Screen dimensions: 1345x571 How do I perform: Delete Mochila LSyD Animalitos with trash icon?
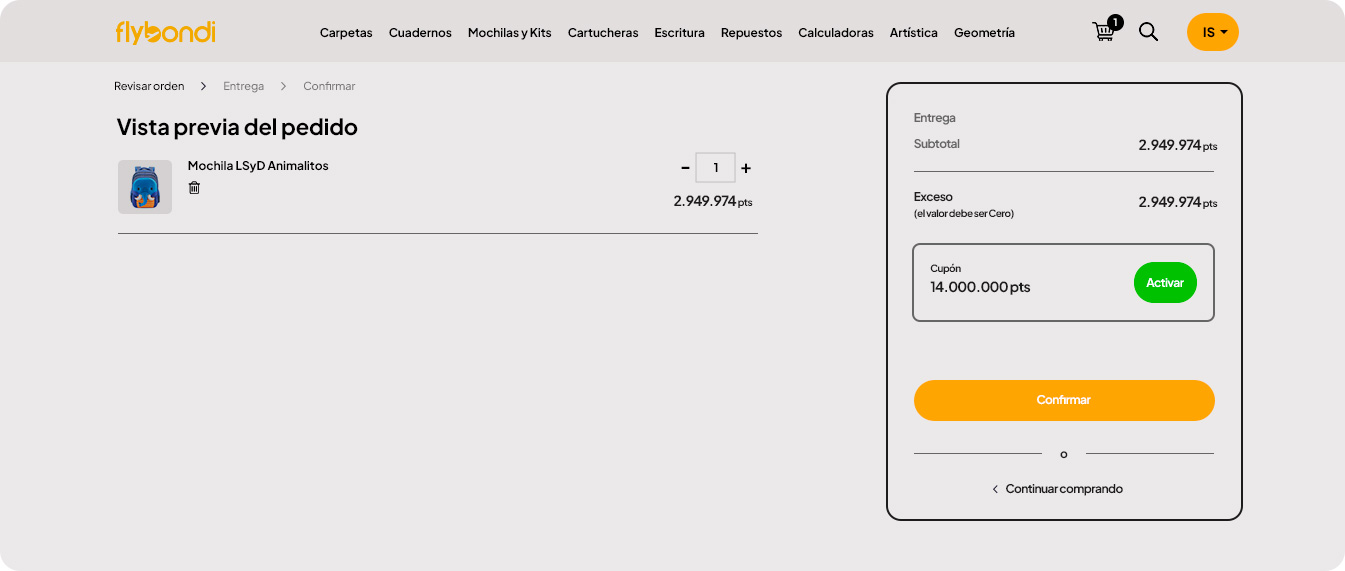tap(194, 188)
